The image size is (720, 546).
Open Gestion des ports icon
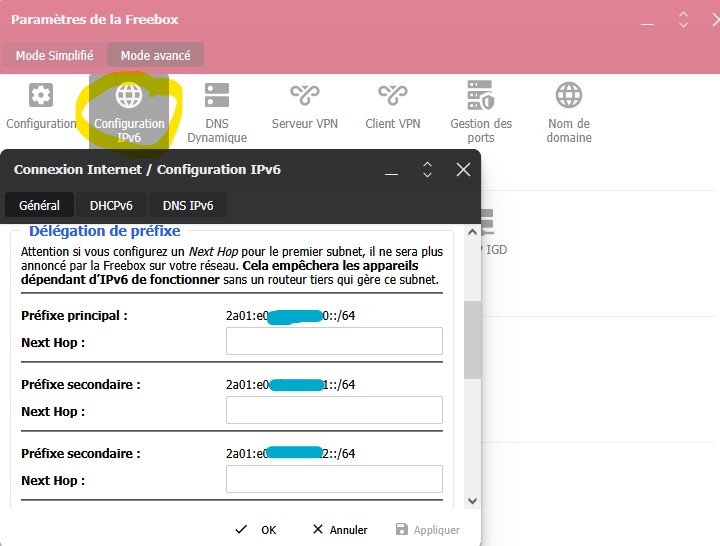[481, 95]
